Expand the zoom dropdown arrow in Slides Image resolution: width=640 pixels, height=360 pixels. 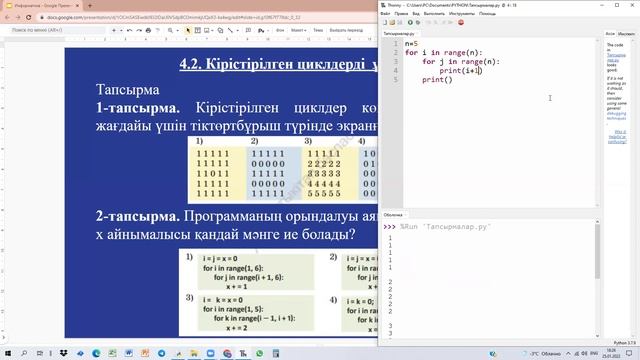click(177, 30)
